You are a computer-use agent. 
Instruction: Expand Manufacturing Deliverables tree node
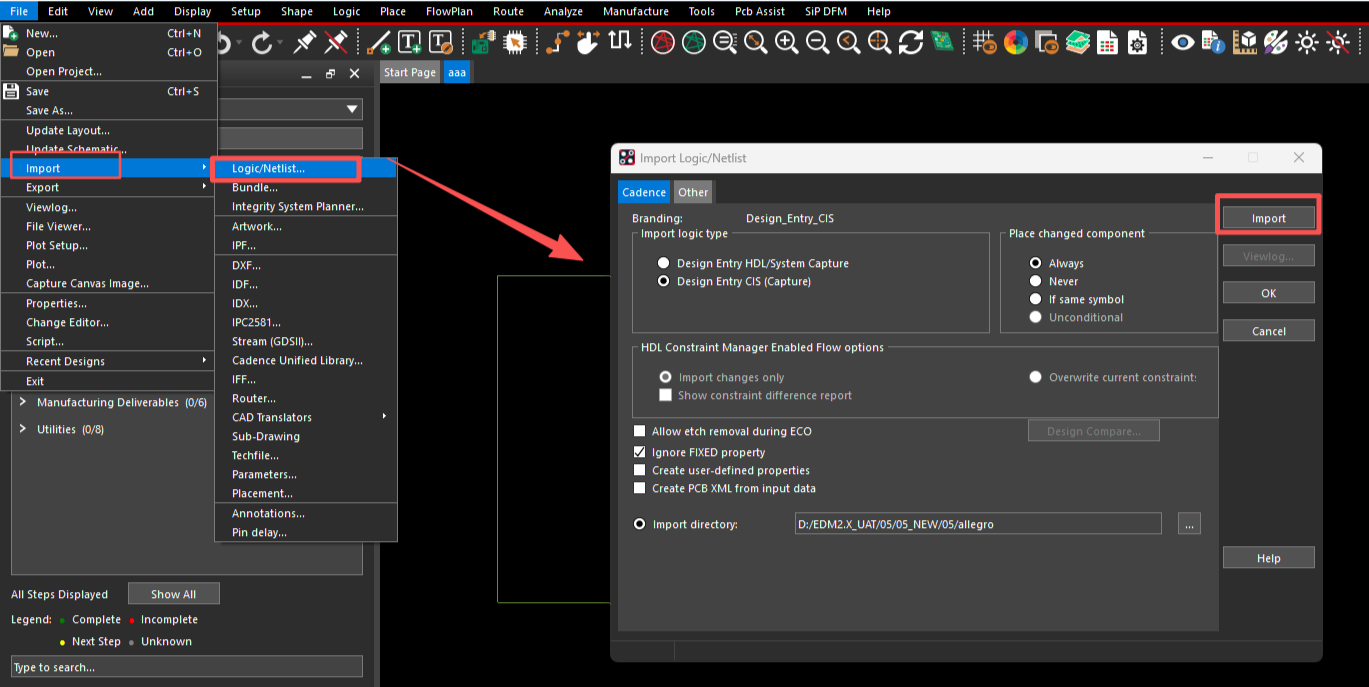(23, 403)
